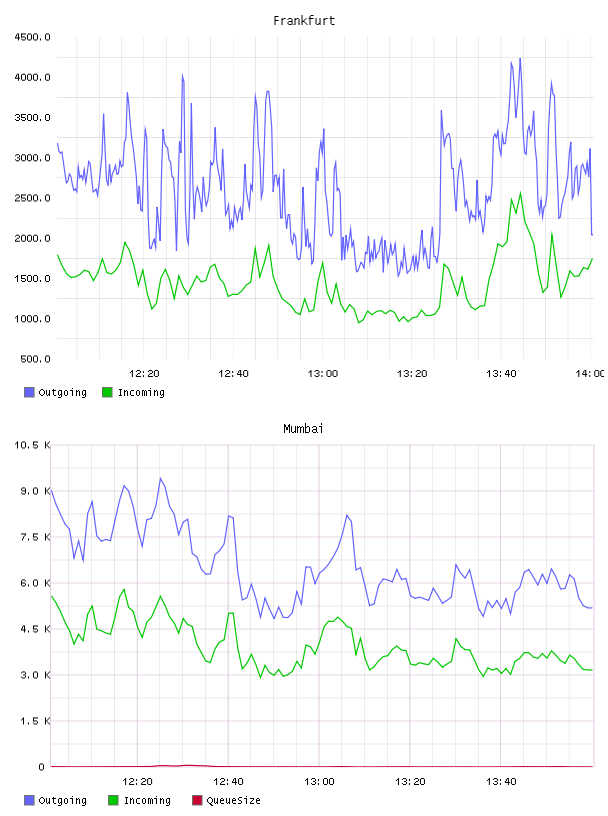Screen dimensions: 608x816
Task: Click the 1.5 K y-axis label on the Mumbai chart
Action: pyautogui.click(x=35, y=721)
